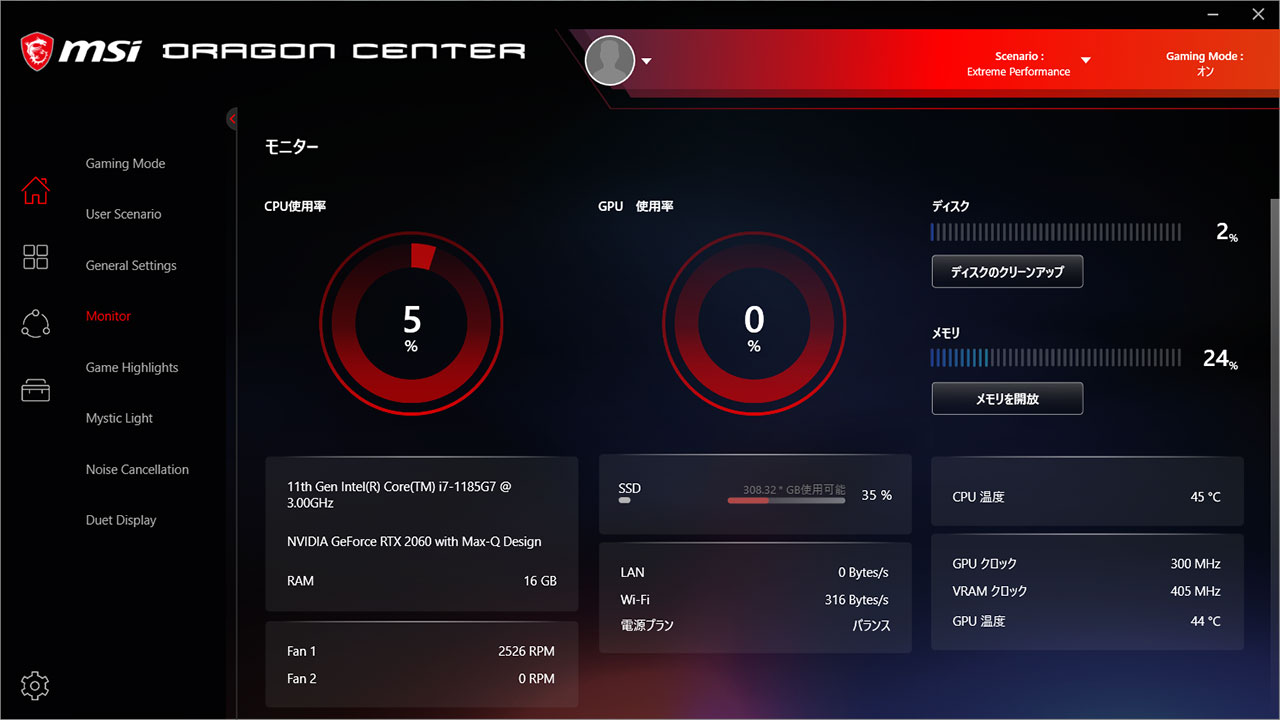The height and width of the screenshot is (720, 1280).
Task: Open the User Scenario menu item
Action: [x=123, y=214]
